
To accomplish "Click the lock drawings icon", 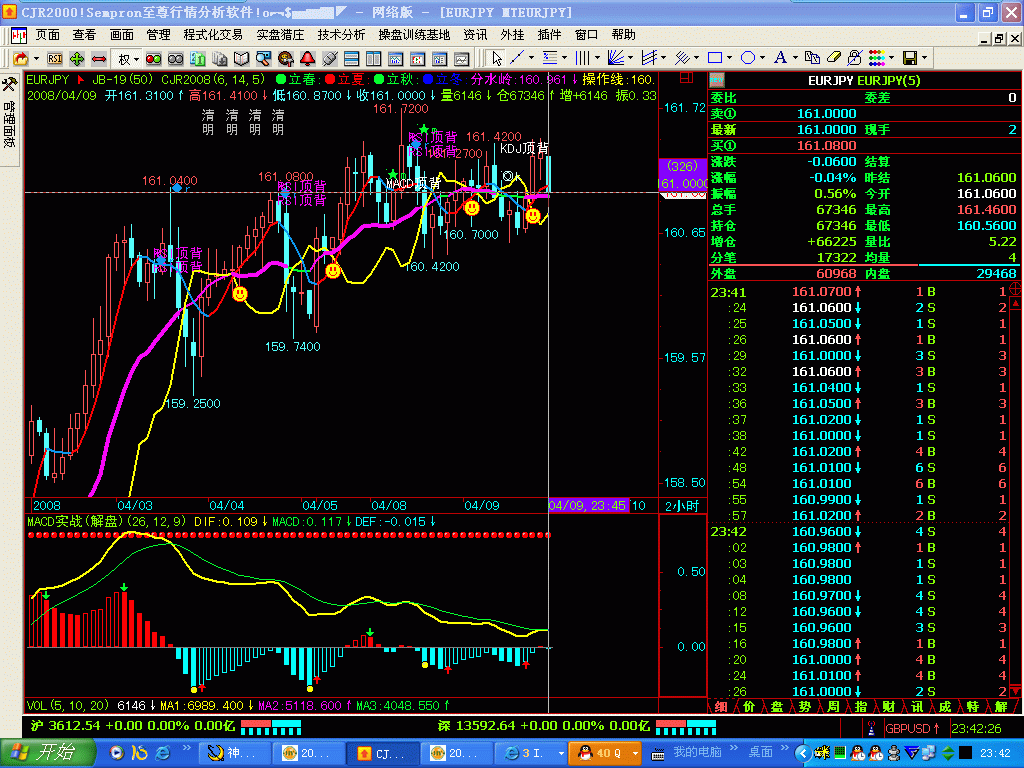I will pos(854,59).
